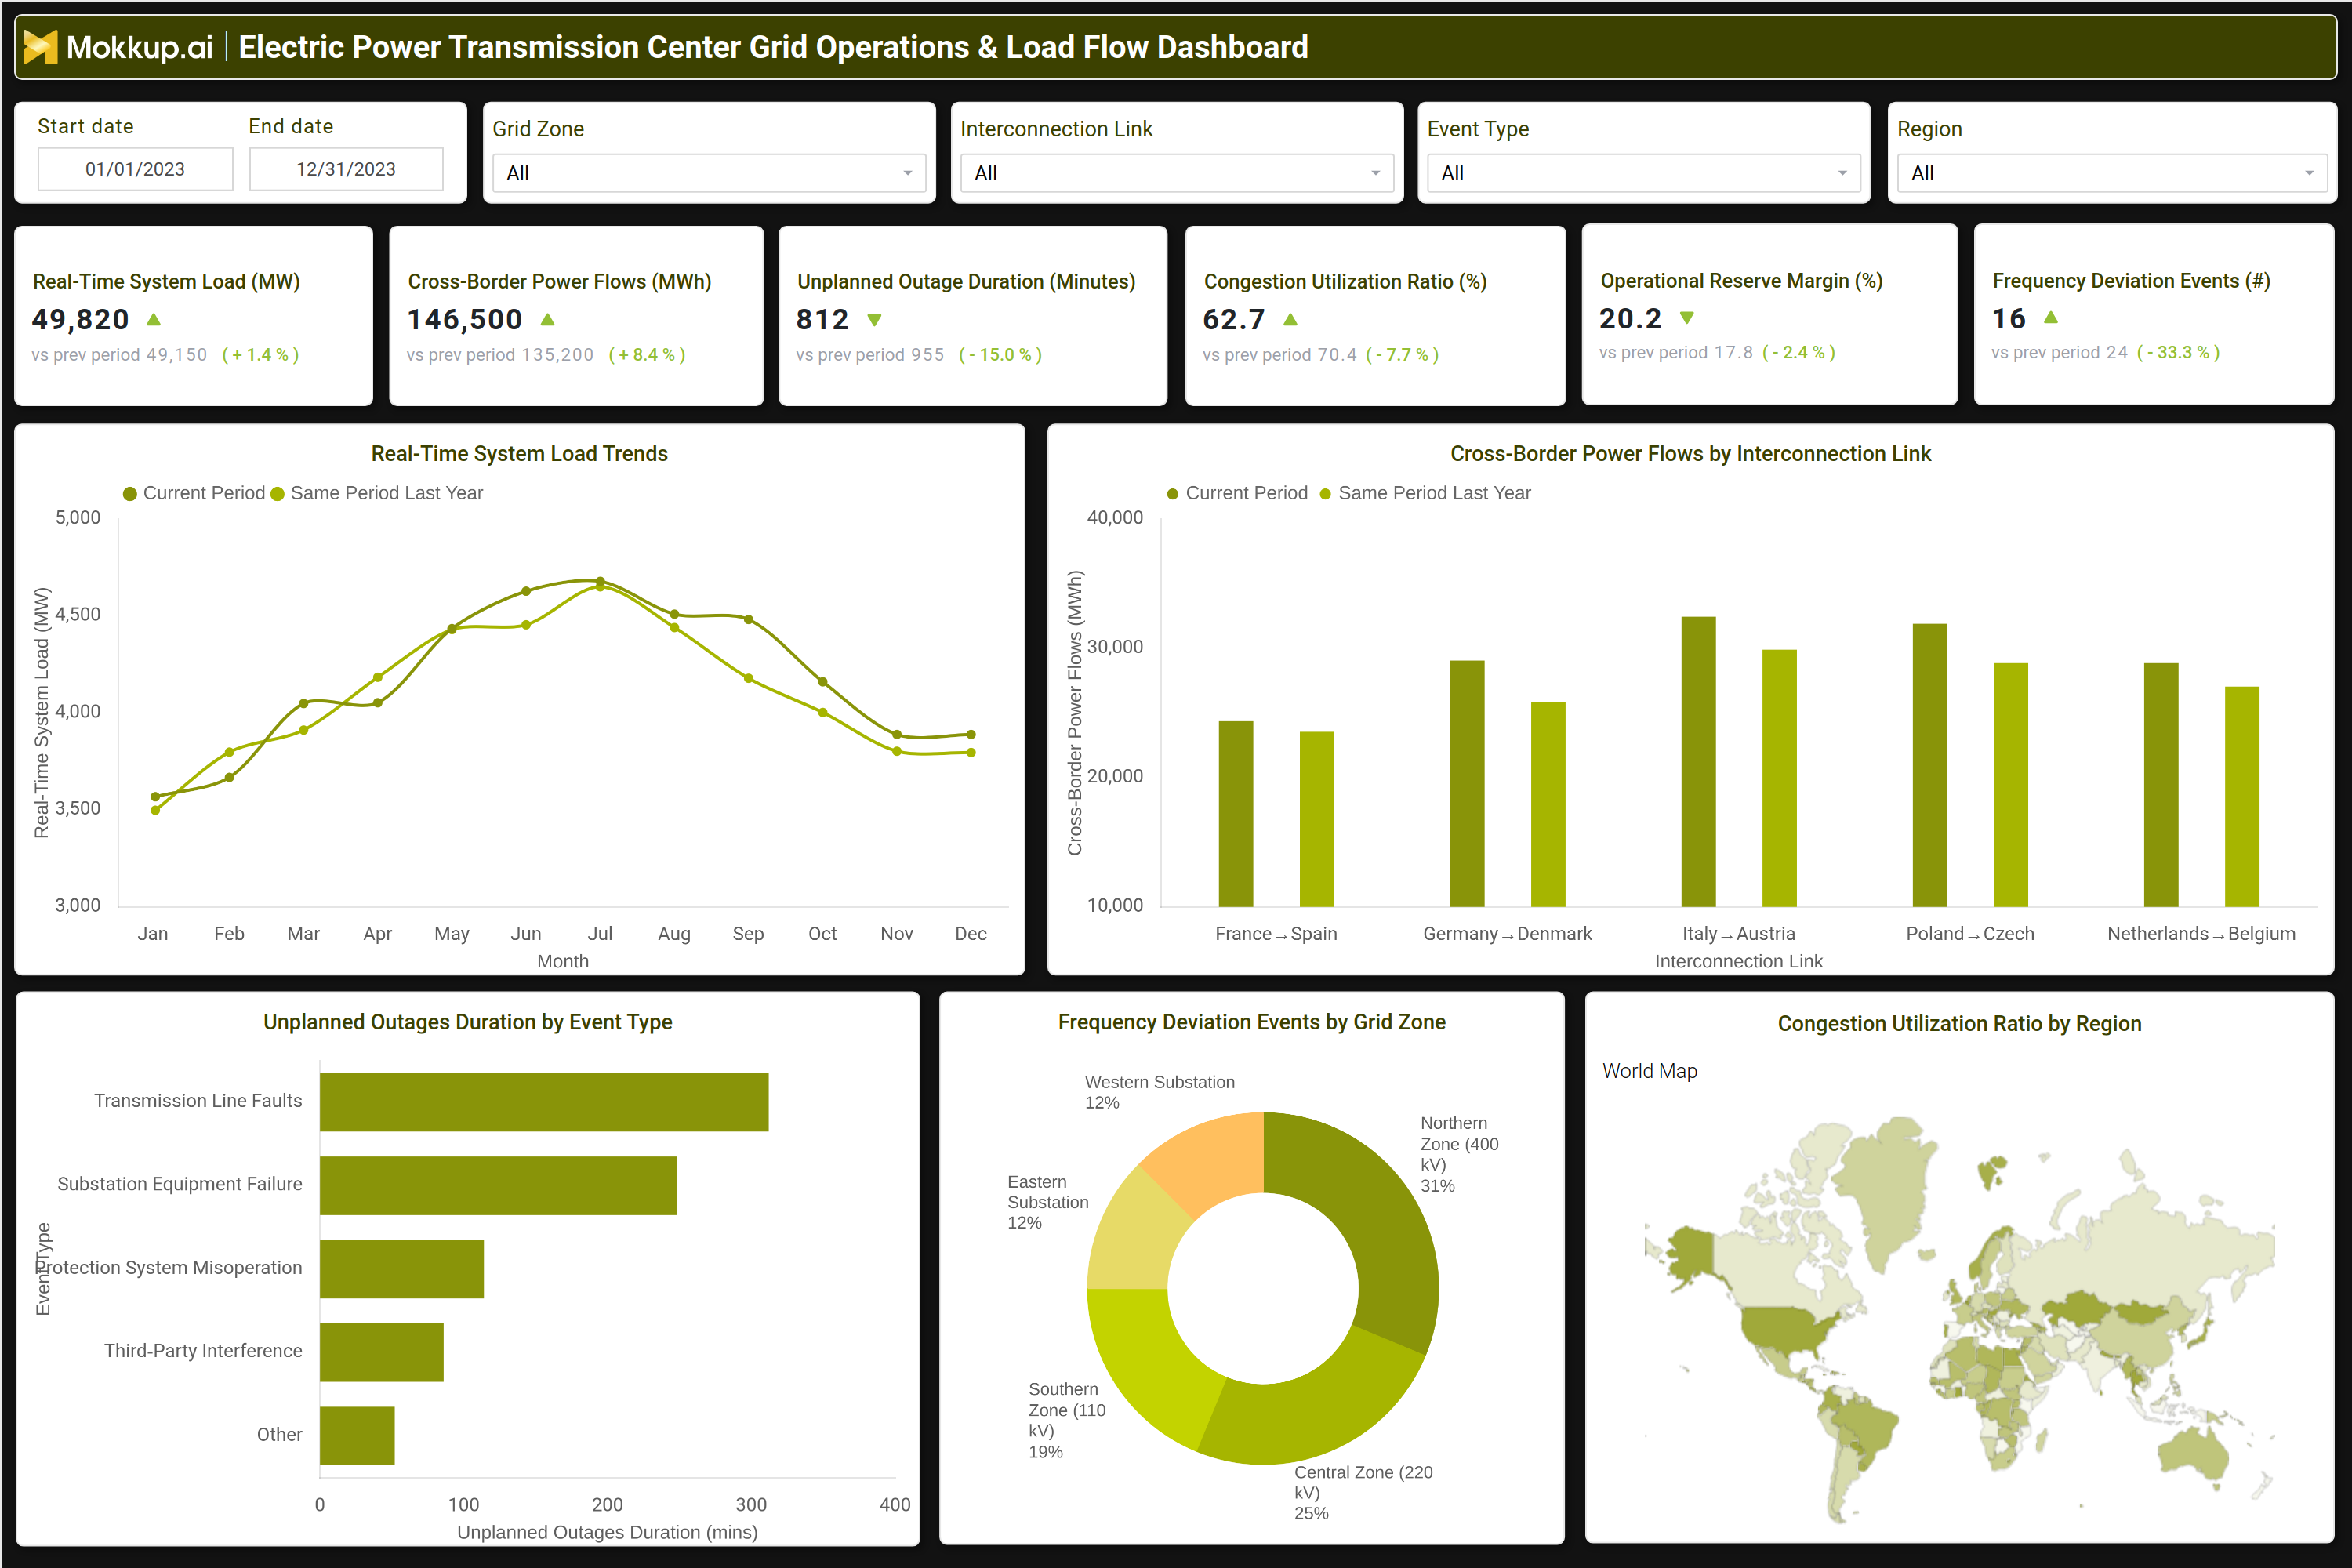Click the up trend arrow beside 16
This screenshot has height=1568, width=2352.
(x=2051, y=318)
